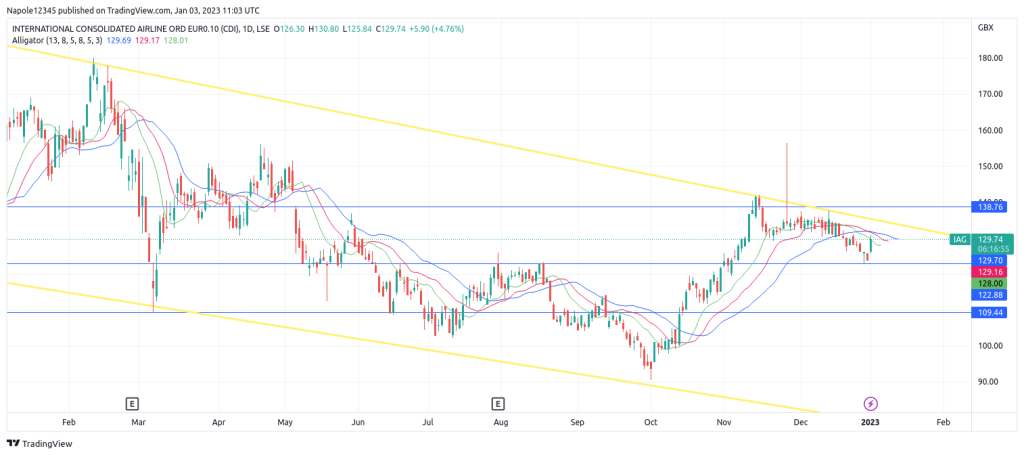Screen dimensions: 1024x455
Task: Click the 170.00 price axis label
Action: pyautogui.click(x=991, y=94)
